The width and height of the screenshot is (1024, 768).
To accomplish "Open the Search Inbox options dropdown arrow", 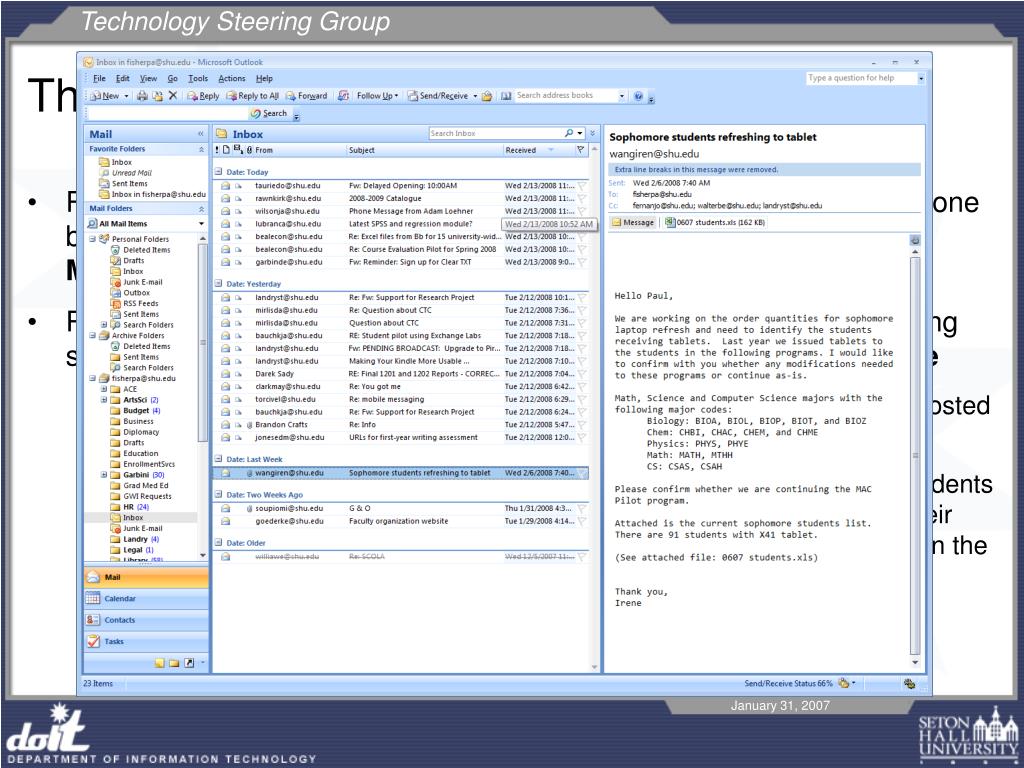I will (x=580, y=133).
